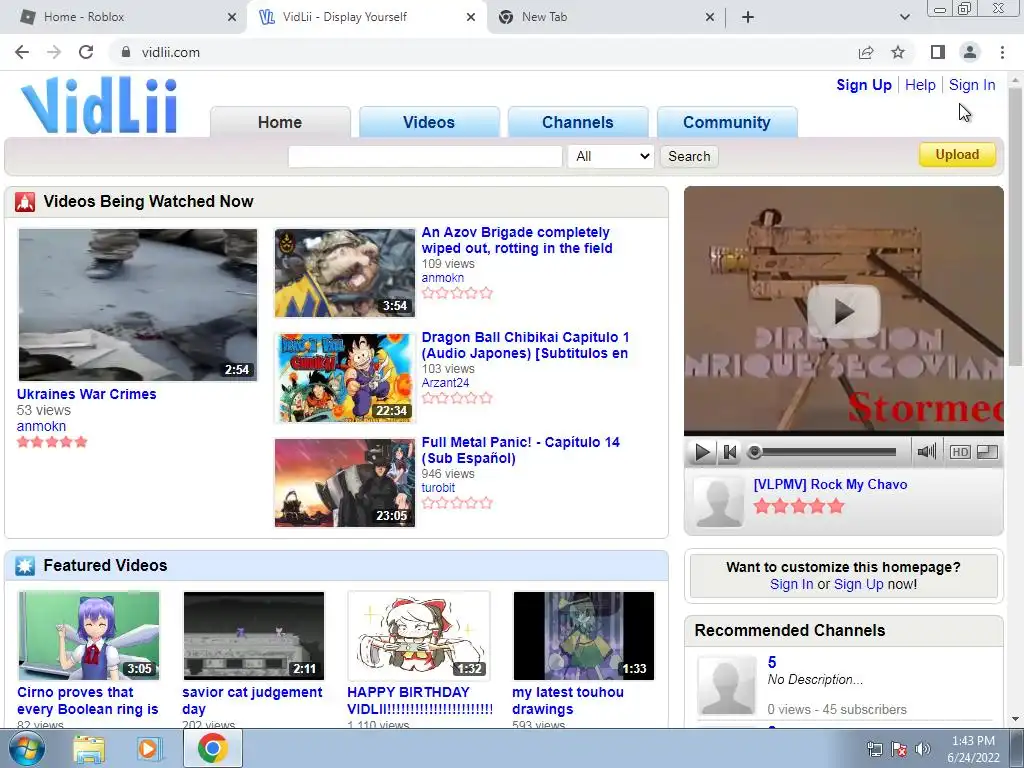Click the star rating under Full Metal Panic

pos(457,503)
